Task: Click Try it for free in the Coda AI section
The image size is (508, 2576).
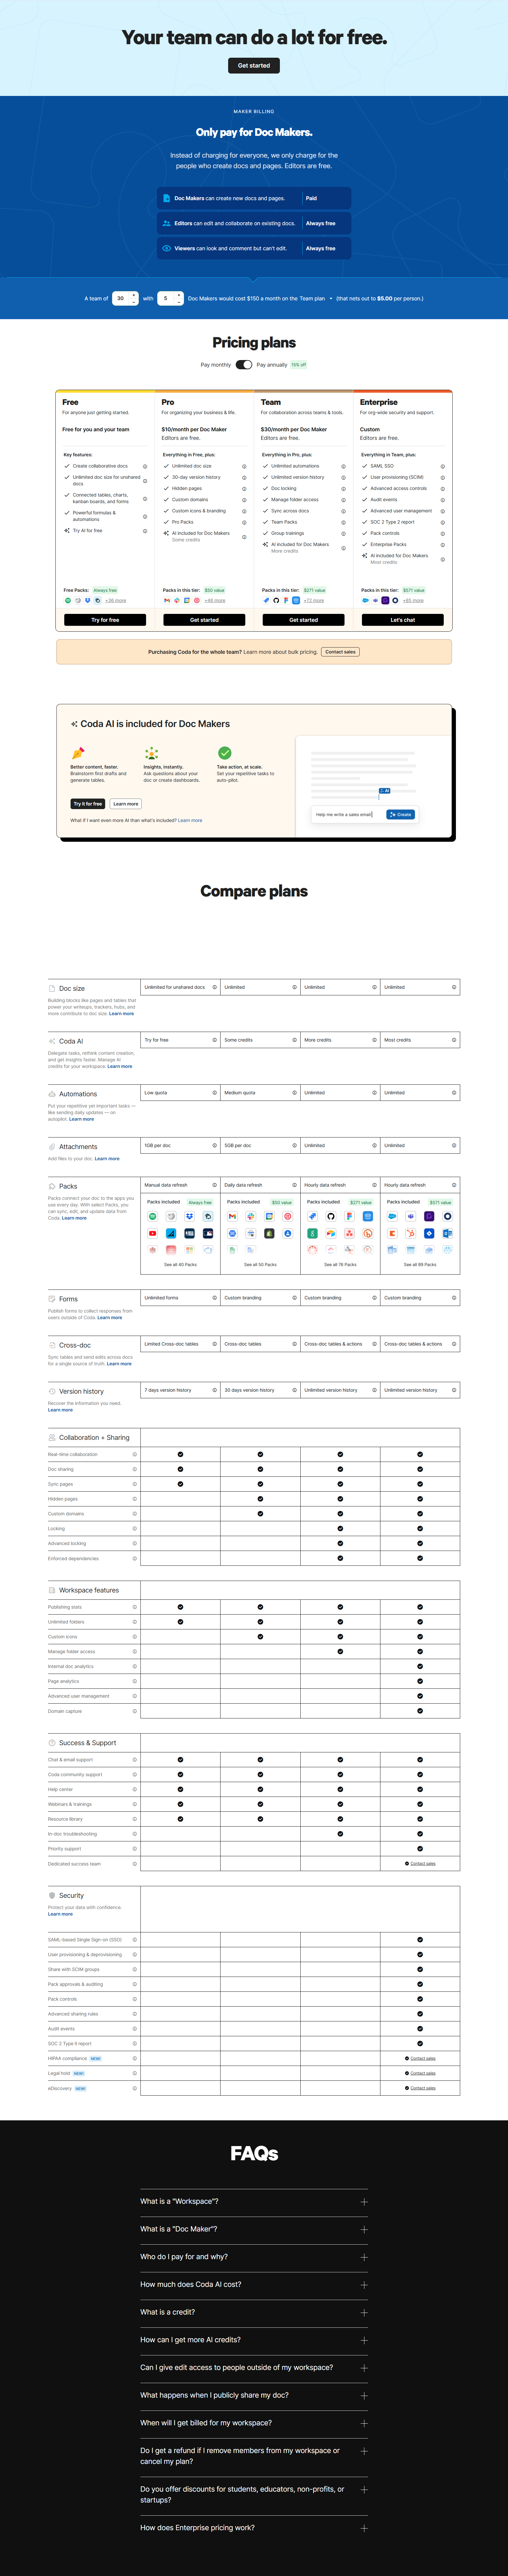Action: [88, 804]
